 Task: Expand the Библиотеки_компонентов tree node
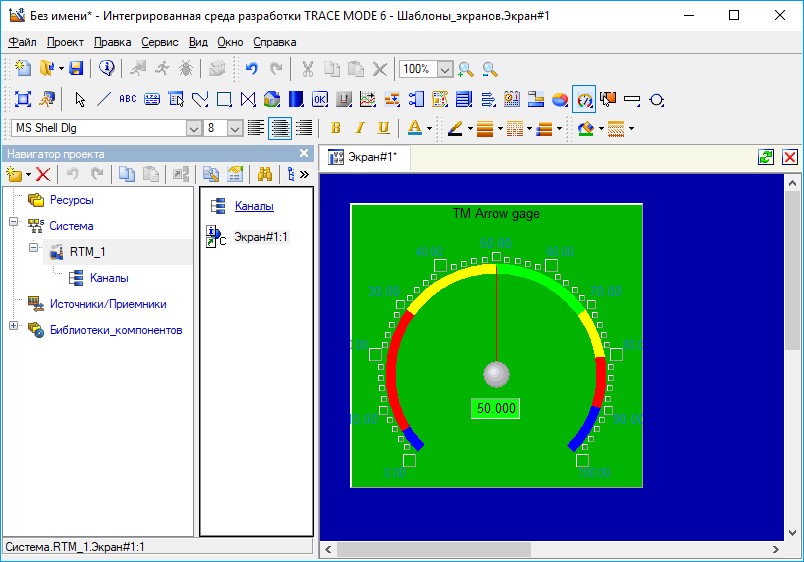pyautogui.click(x=13, y=326)
